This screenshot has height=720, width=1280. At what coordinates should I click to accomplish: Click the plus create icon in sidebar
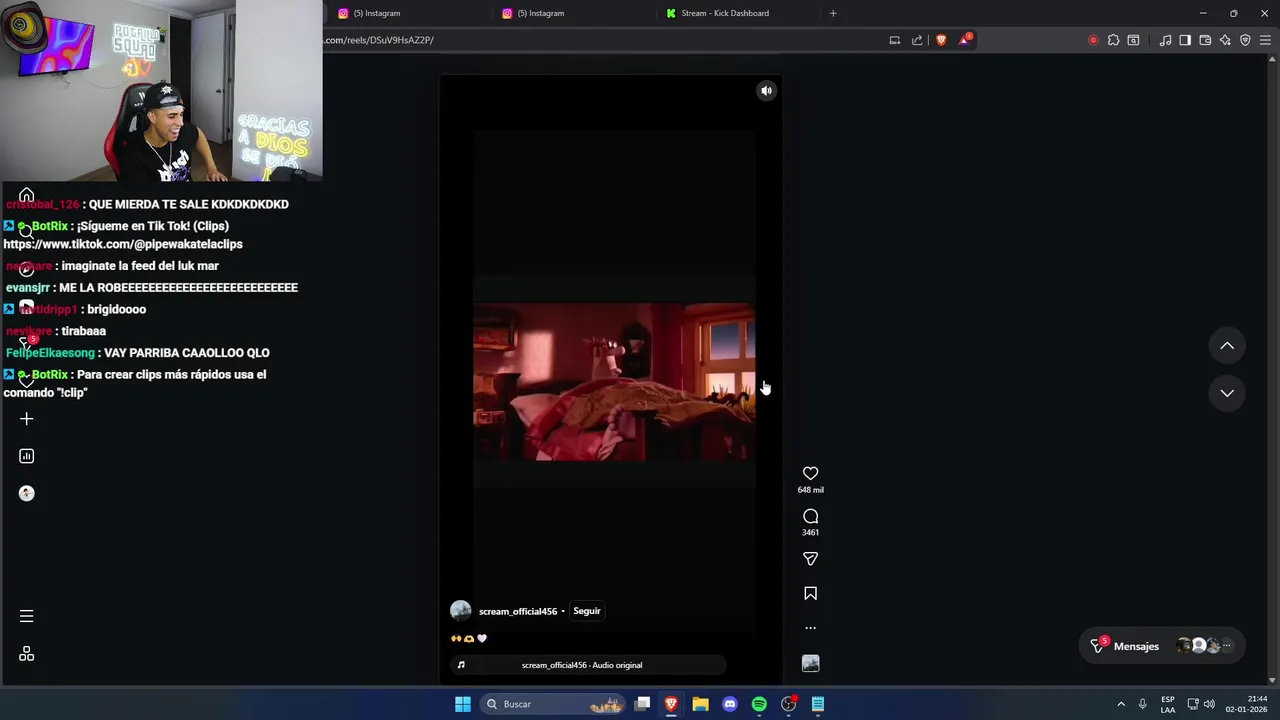27,419
